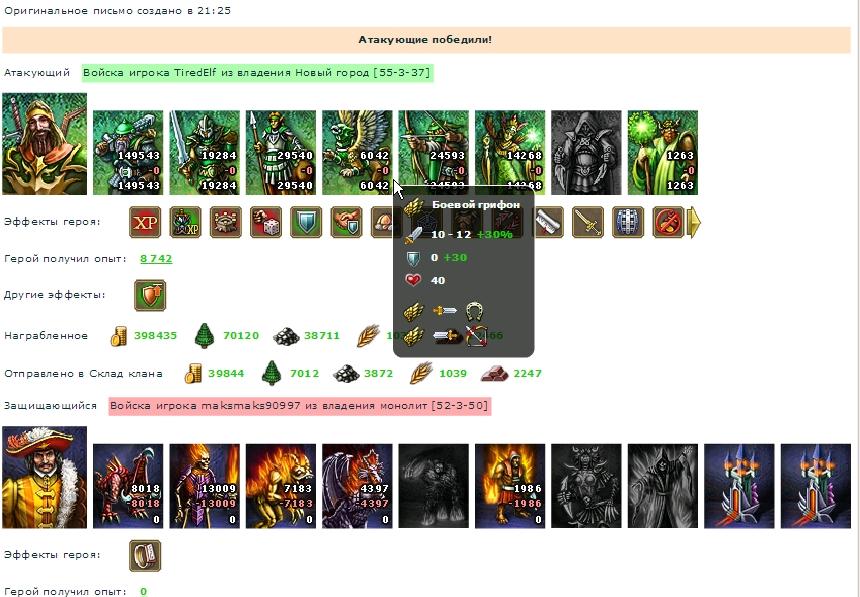860x597 pixels.
Task: Click the defender maksmaks90997 pink label
Action: tap(299, 406)
